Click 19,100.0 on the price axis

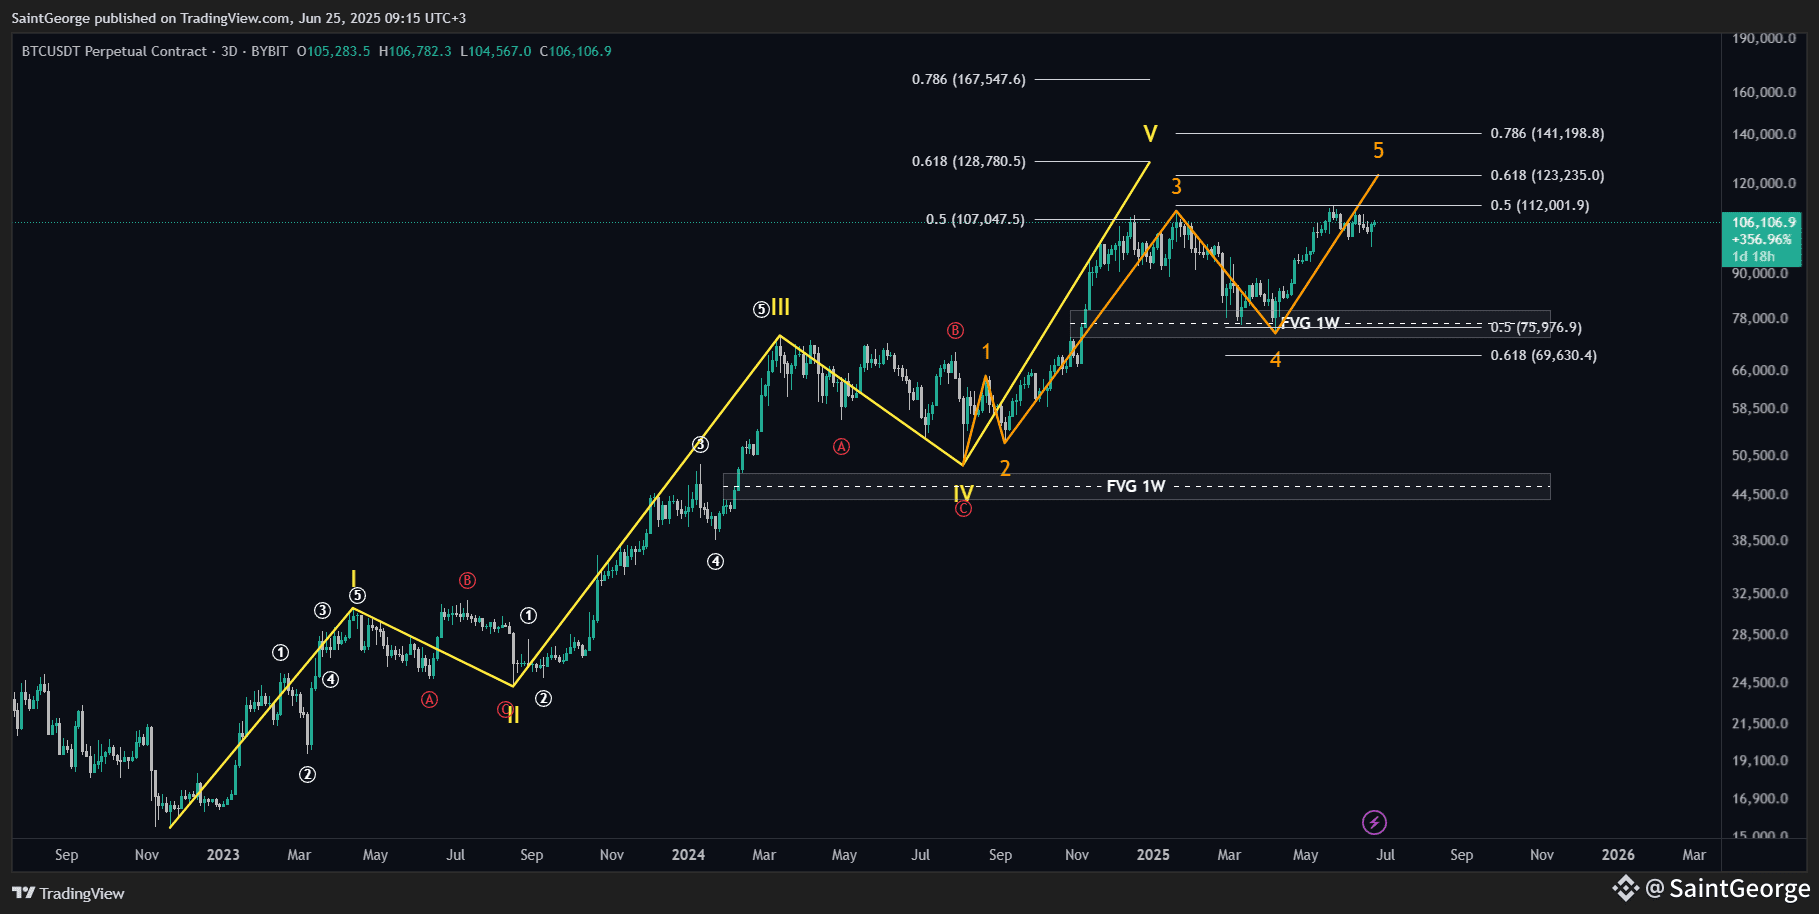[1760, 760]
